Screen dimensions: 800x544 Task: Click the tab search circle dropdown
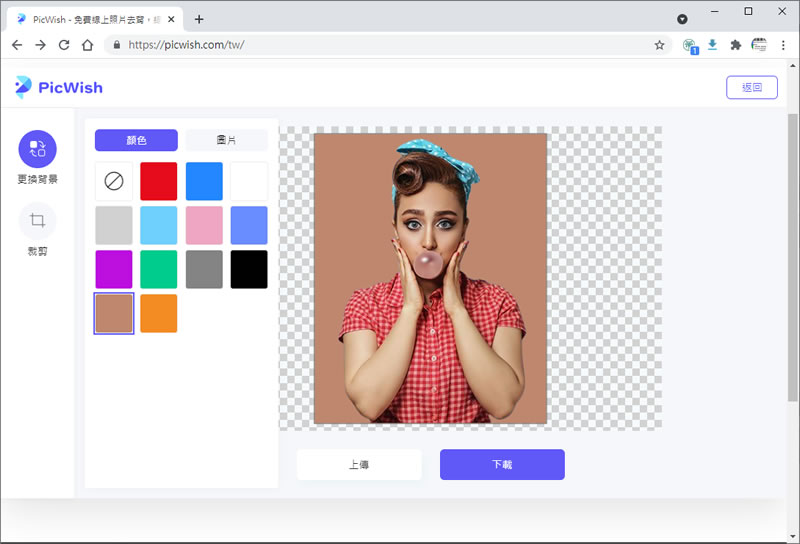coord(682,19)
